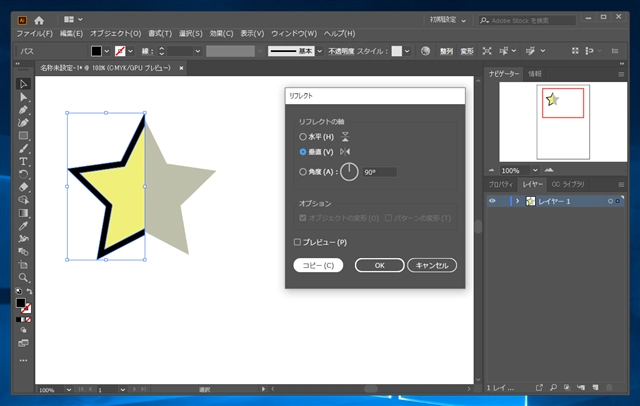Click the toolbox fill color square
The image size is (640, 406).
coord(20,303)
